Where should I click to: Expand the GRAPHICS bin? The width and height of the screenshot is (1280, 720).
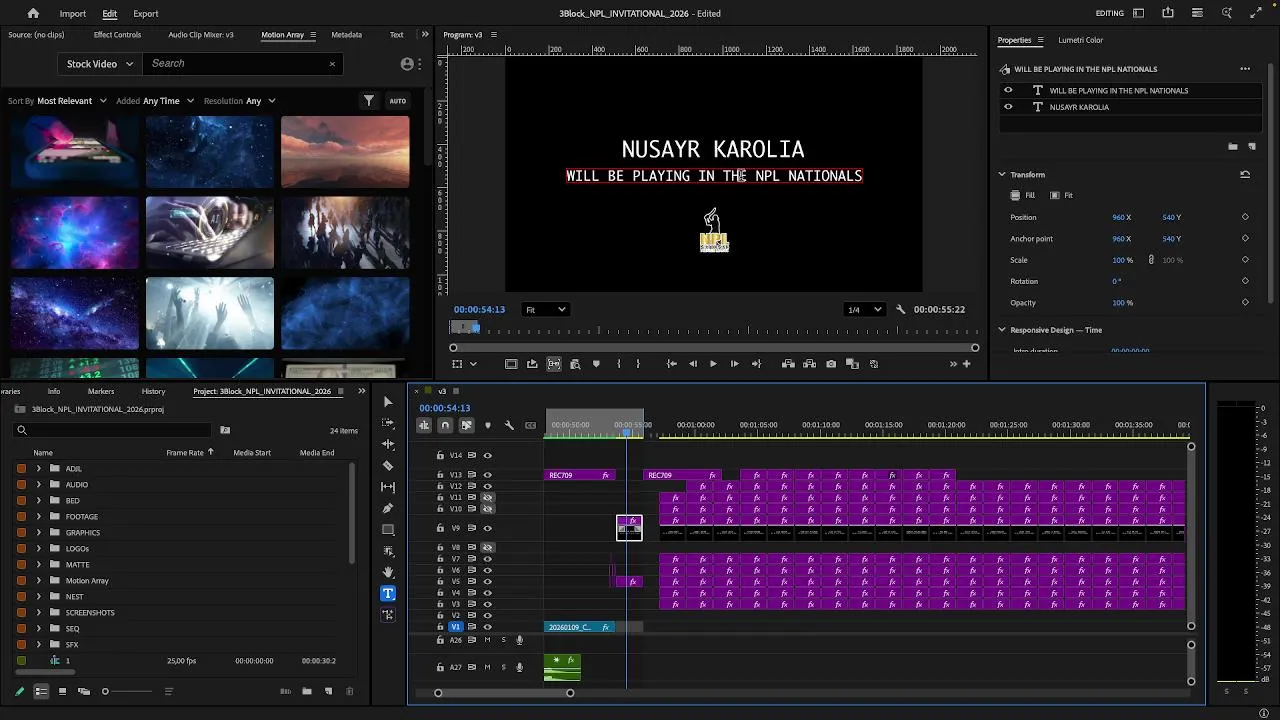pos(39,532)
